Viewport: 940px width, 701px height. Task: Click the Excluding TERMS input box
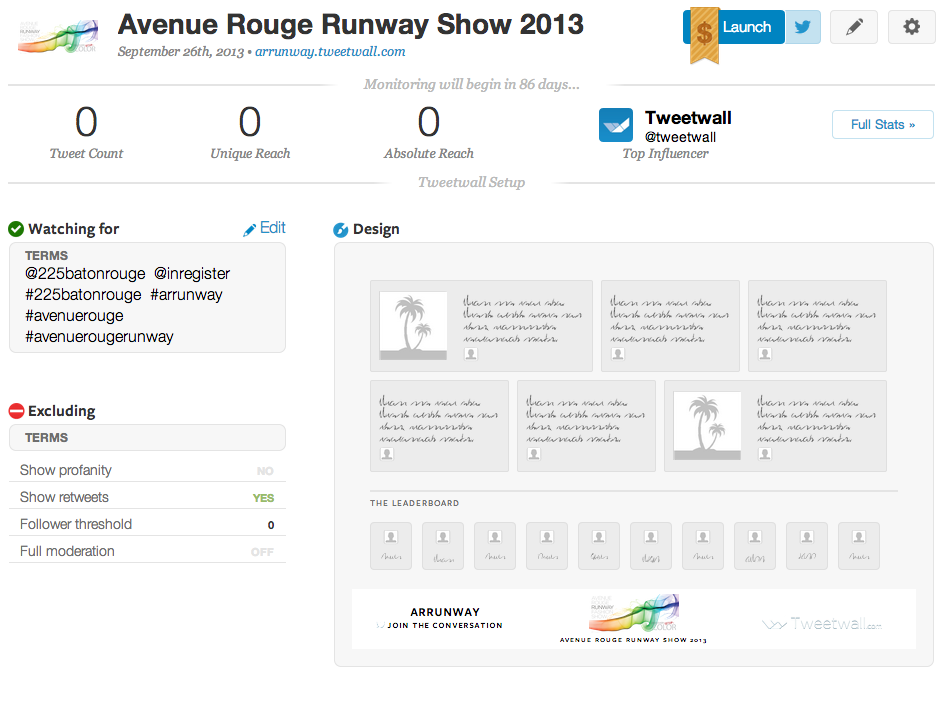(147, 438)
